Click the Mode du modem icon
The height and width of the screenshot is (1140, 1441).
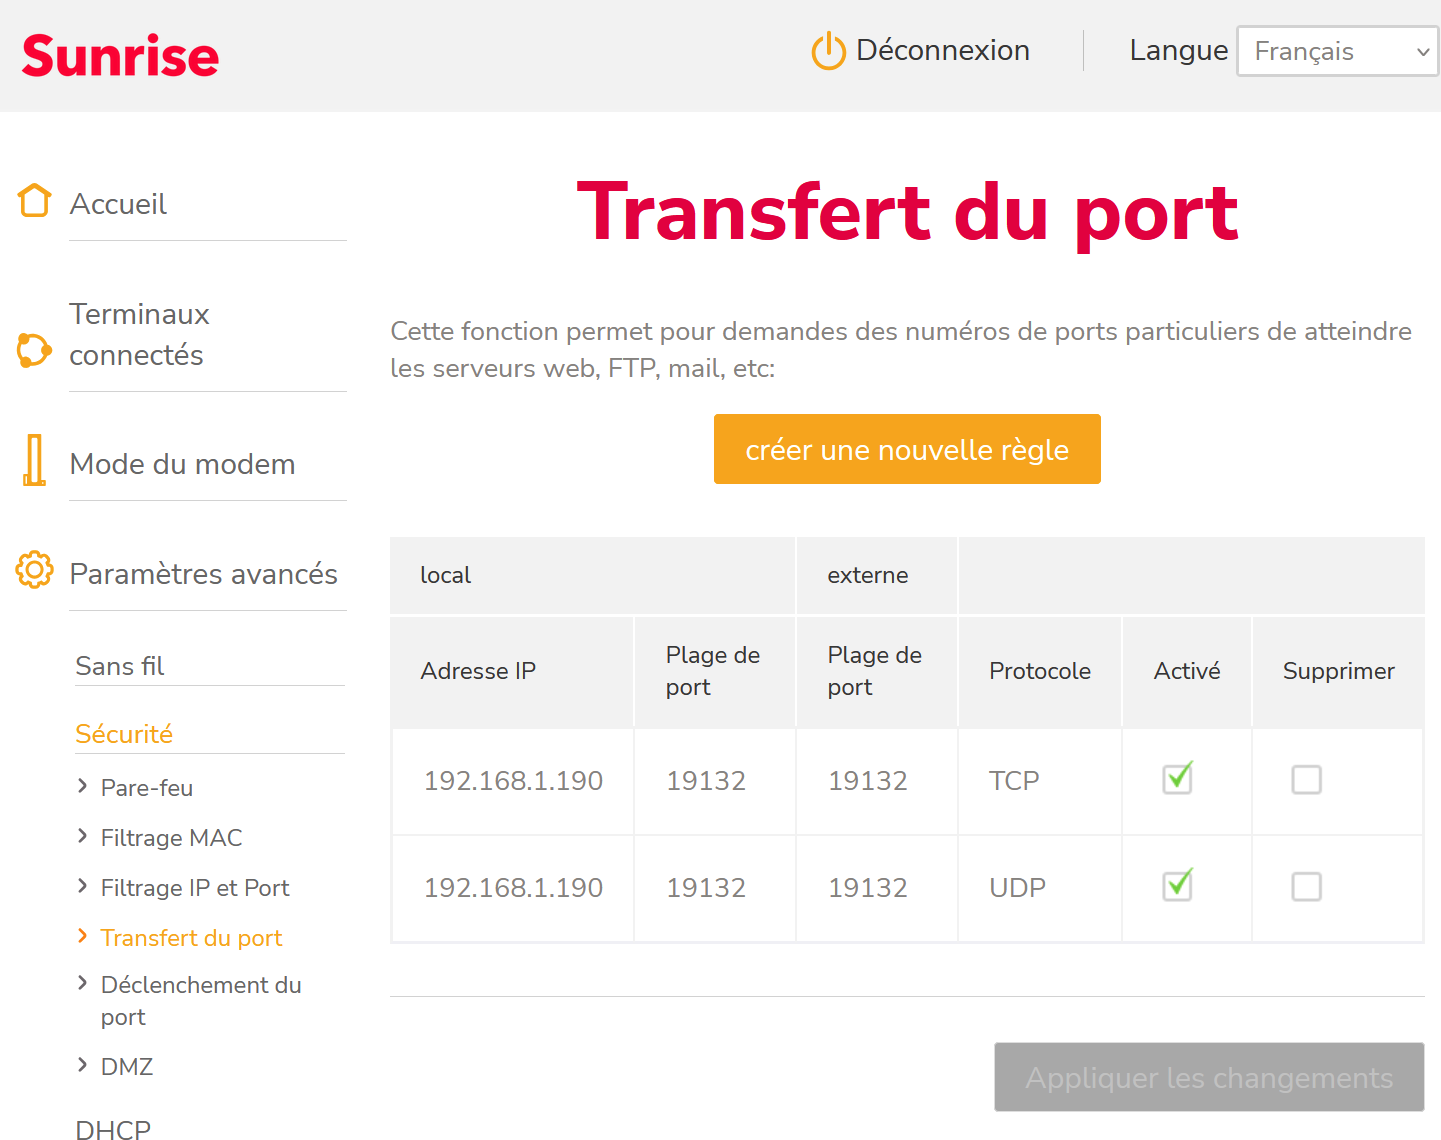pos(35,460)
